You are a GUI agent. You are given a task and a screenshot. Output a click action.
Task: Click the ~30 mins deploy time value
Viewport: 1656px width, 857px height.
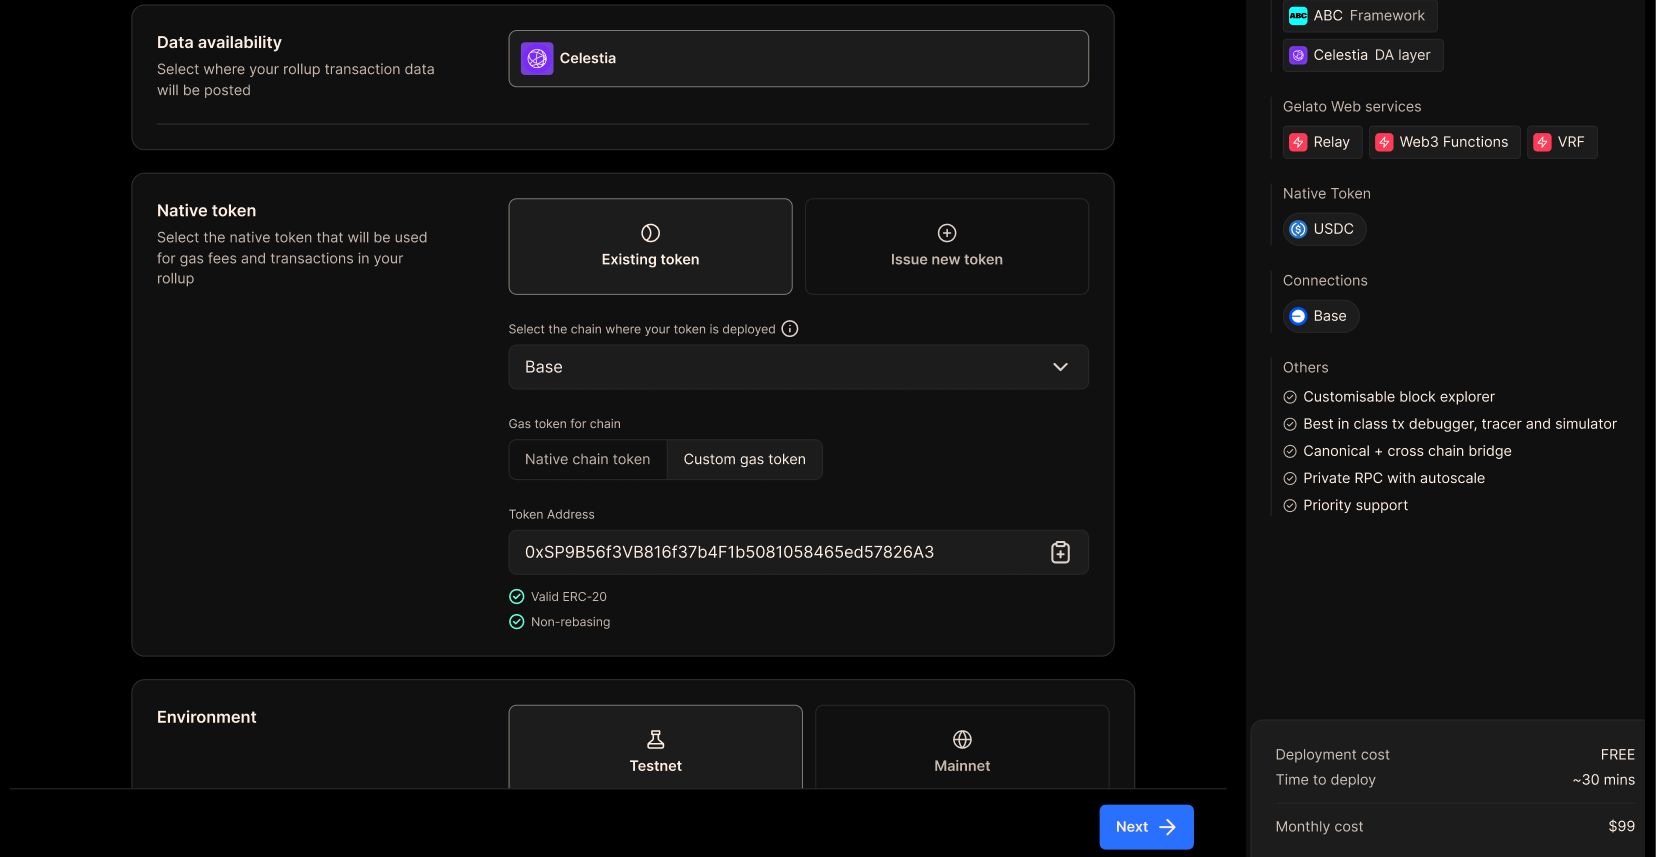(x=1604, y=780)
